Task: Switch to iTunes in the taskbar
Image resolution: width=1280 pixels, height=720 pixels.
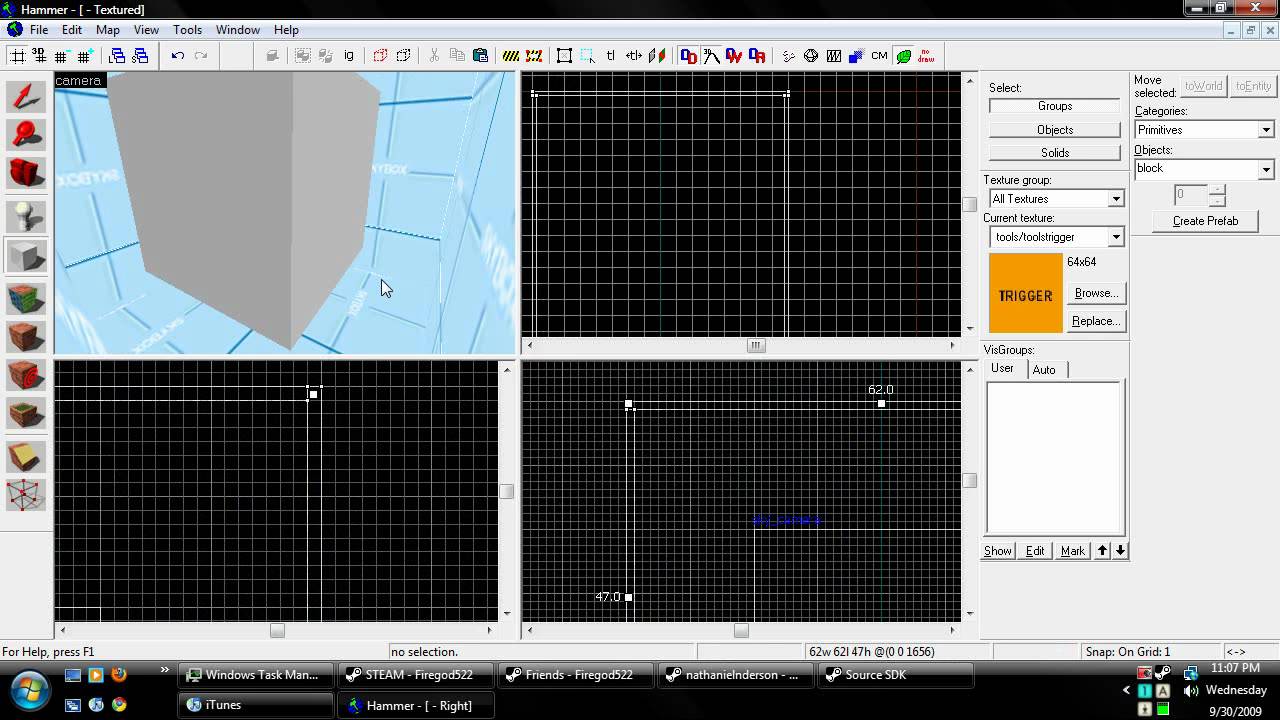Action: pyautogui.click(x=255, y=705)
